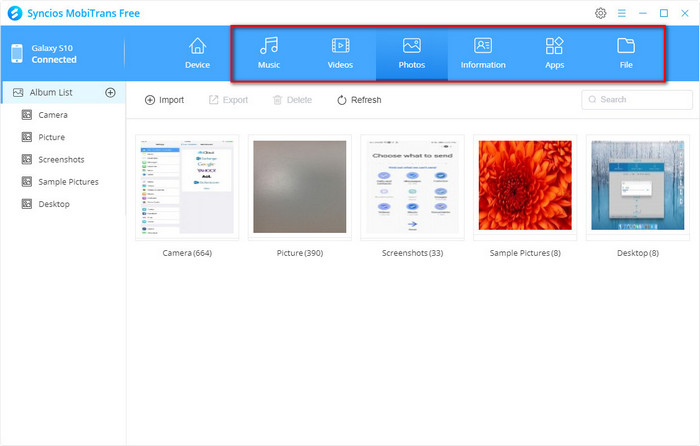Refresh the photo album list

(359, 100)
